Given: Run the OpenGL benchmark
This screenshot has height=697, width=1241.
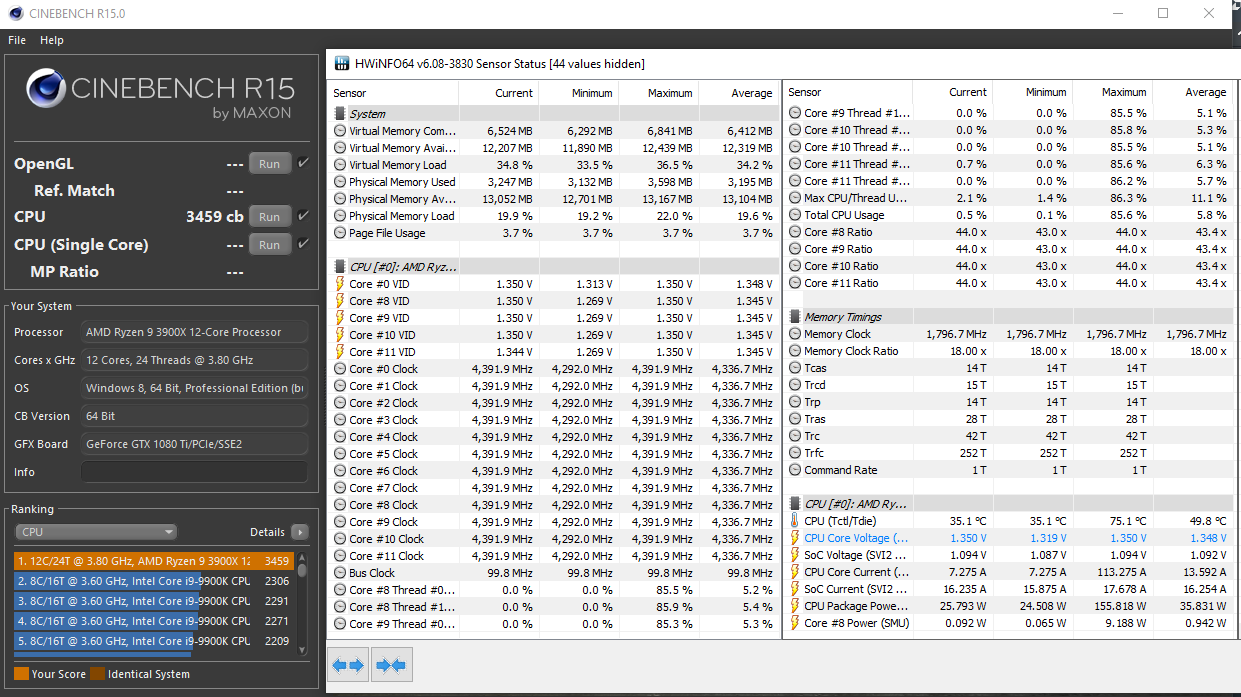Looking at the screenshot, I should click(270, 164).
